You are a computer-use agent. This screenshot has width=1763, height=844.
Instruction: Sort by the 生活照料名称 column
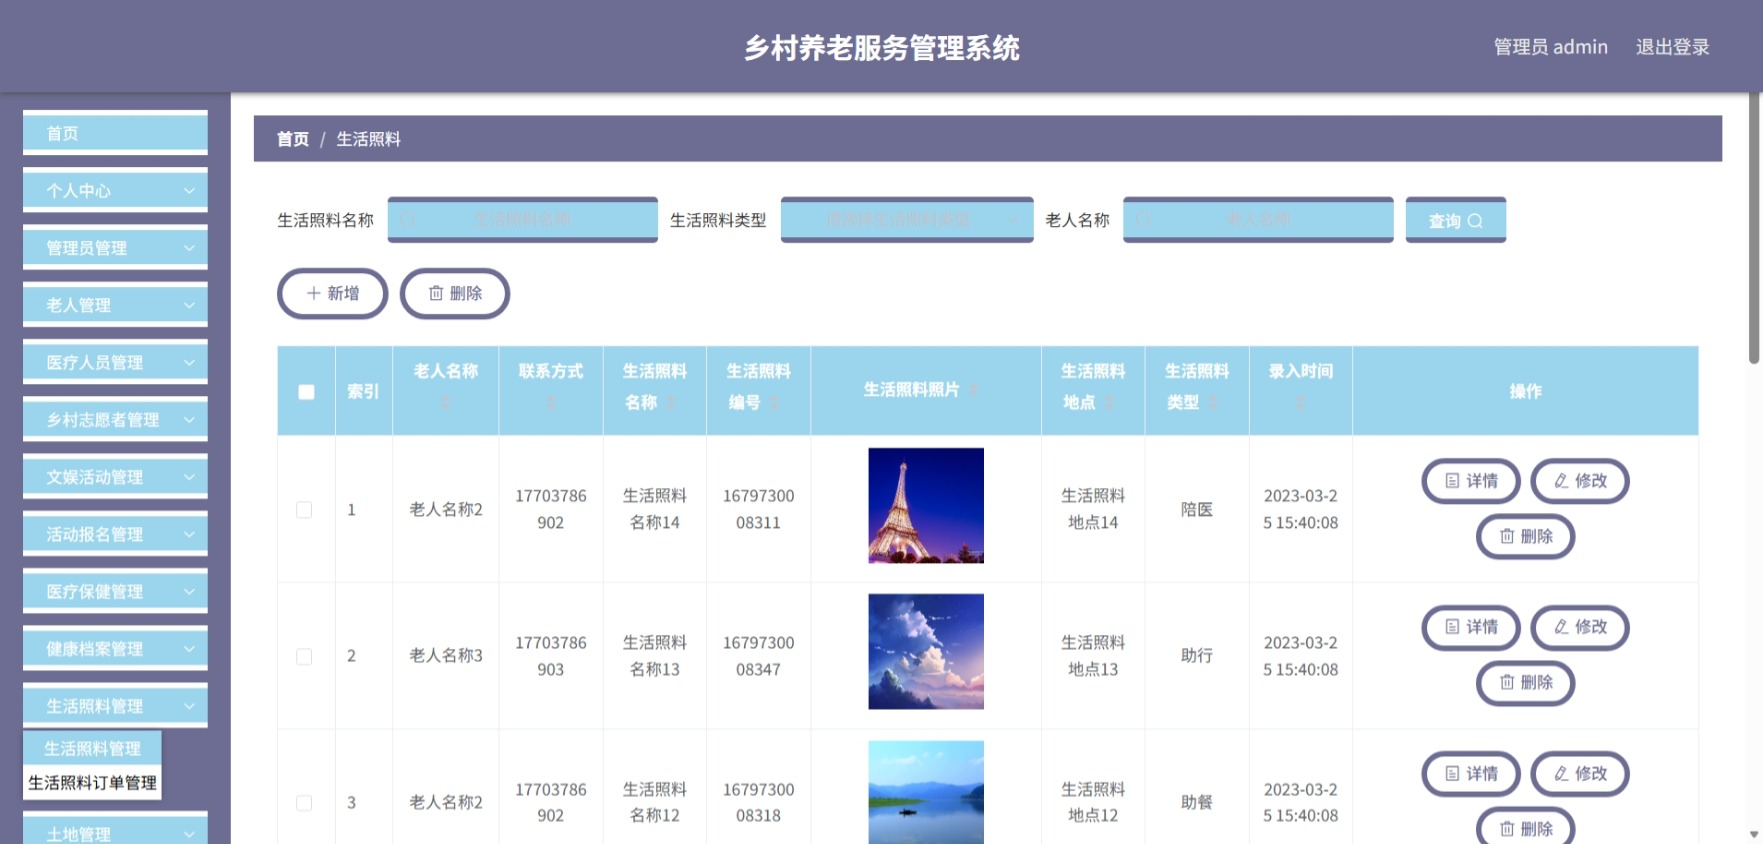pos(672,403)
